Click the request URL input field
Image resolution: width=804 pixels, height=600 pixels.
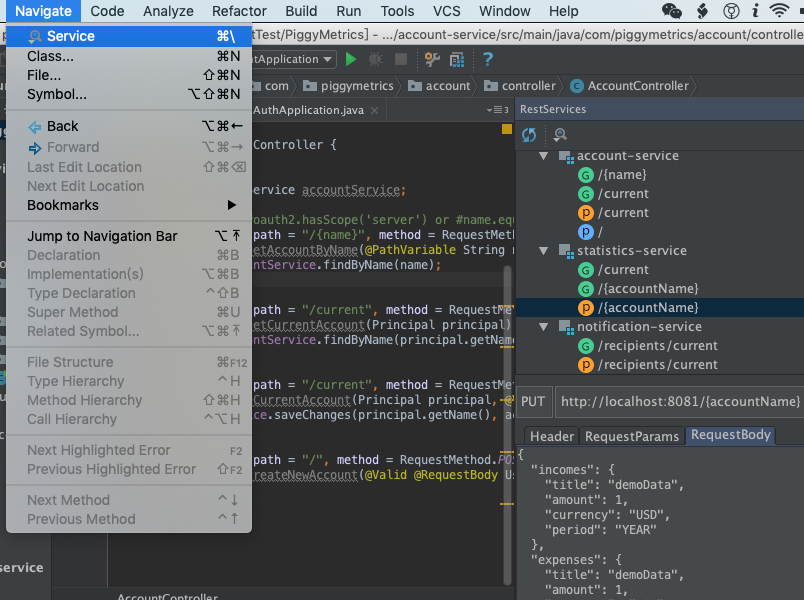(679, 402)
